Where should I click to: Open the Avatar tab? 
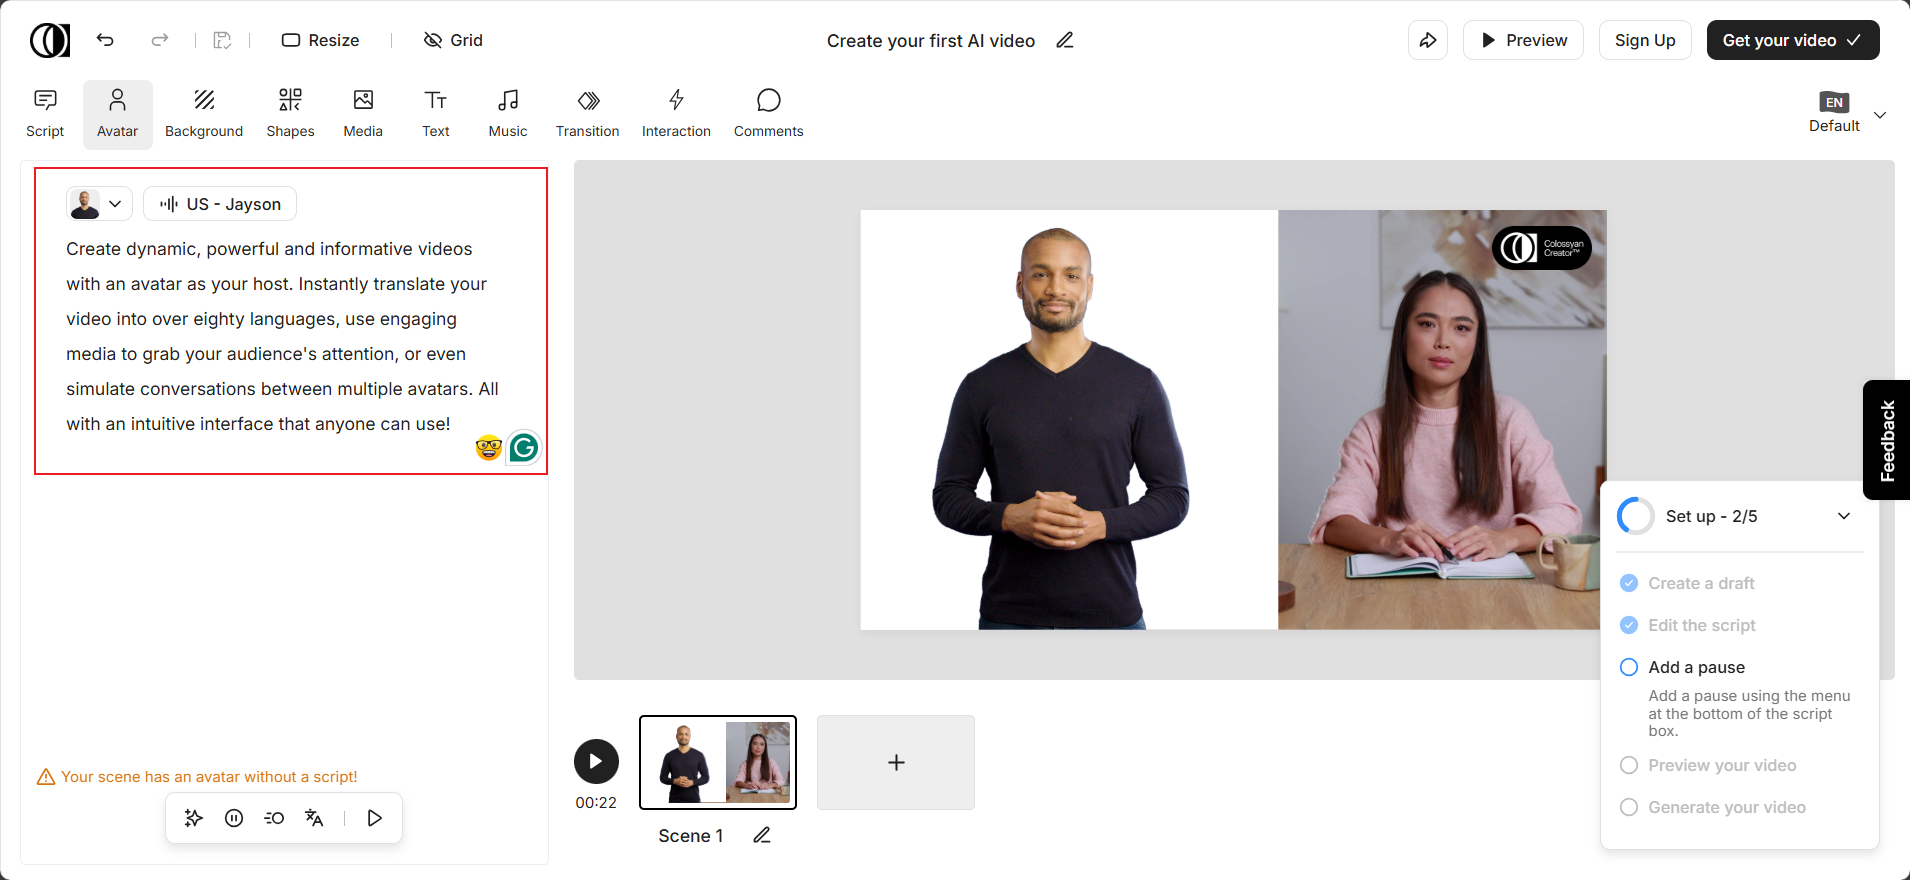(118, 114)
